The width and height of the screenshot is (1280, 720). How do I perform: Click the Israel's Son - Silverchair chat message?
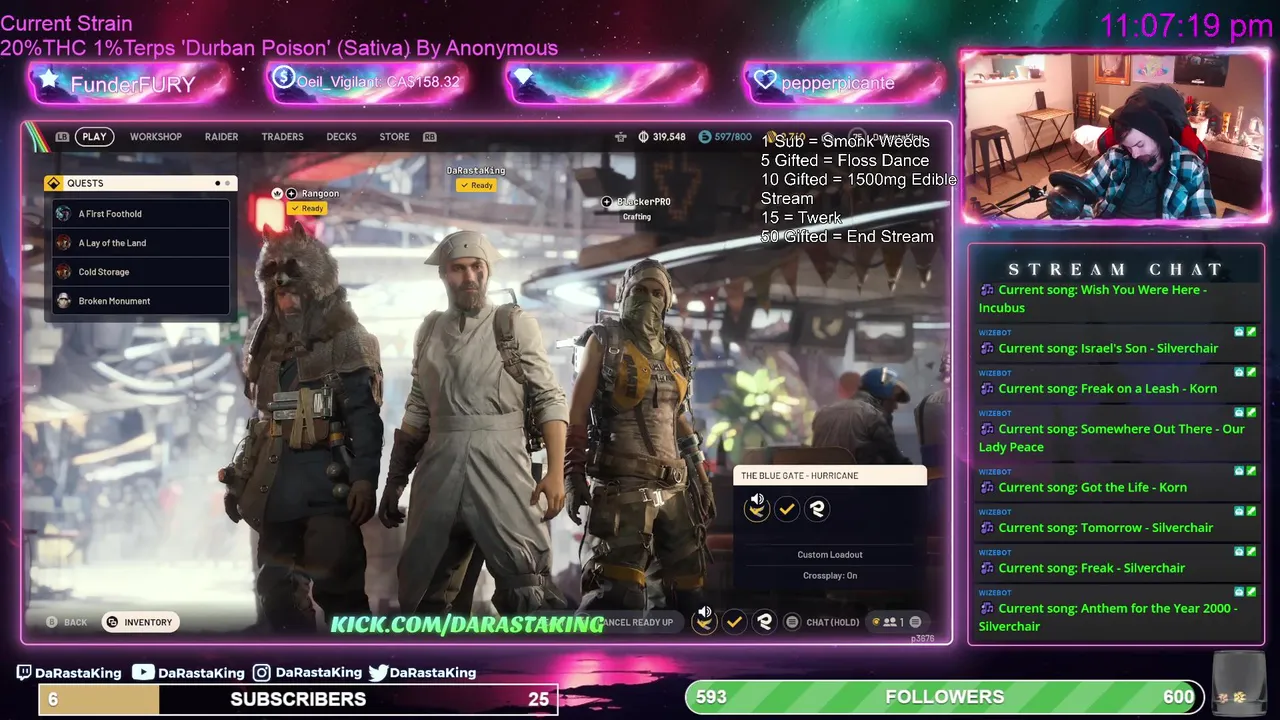point(1117,345)
